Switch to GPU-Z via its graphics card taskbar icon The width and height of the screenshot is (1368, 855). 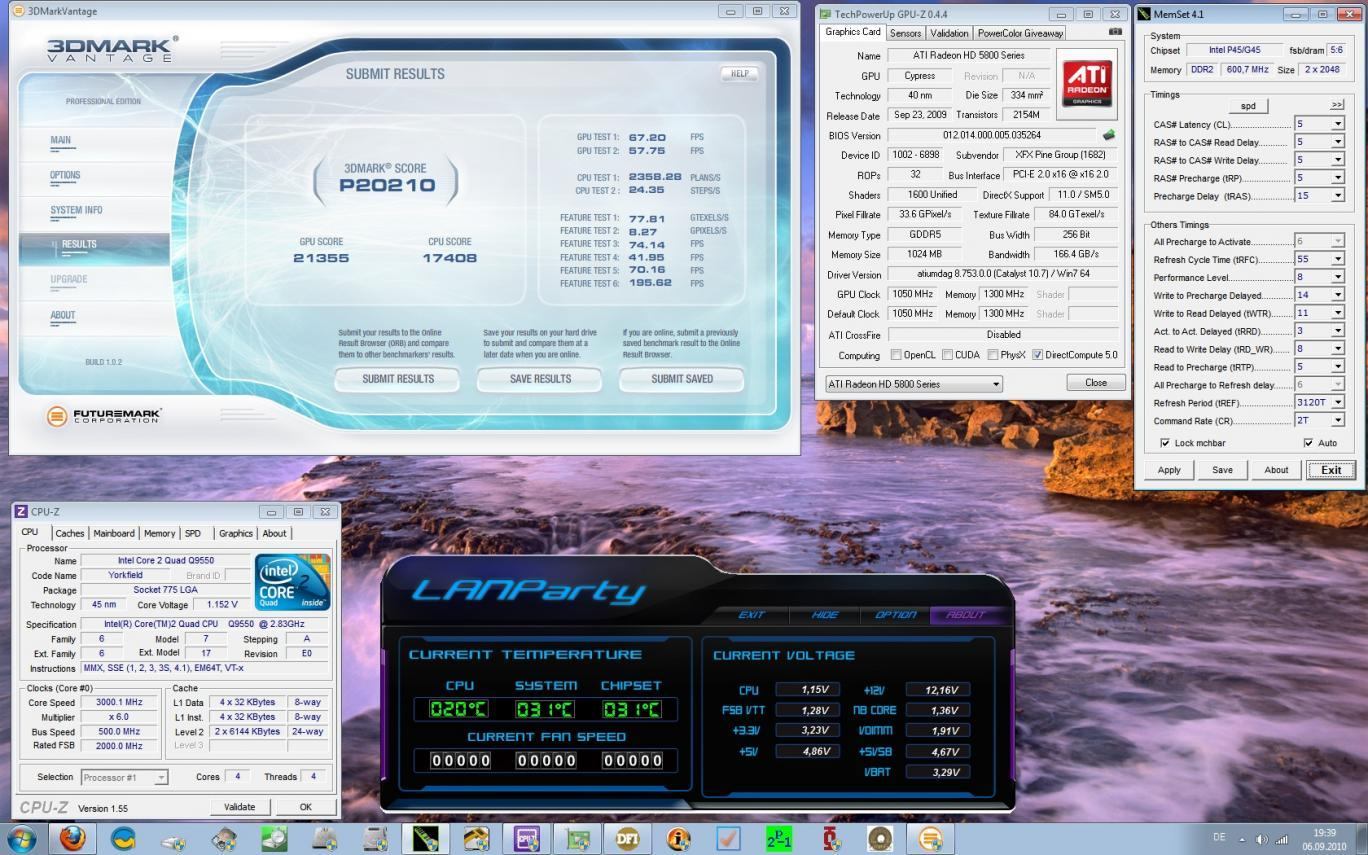click(x=577, y=838)
